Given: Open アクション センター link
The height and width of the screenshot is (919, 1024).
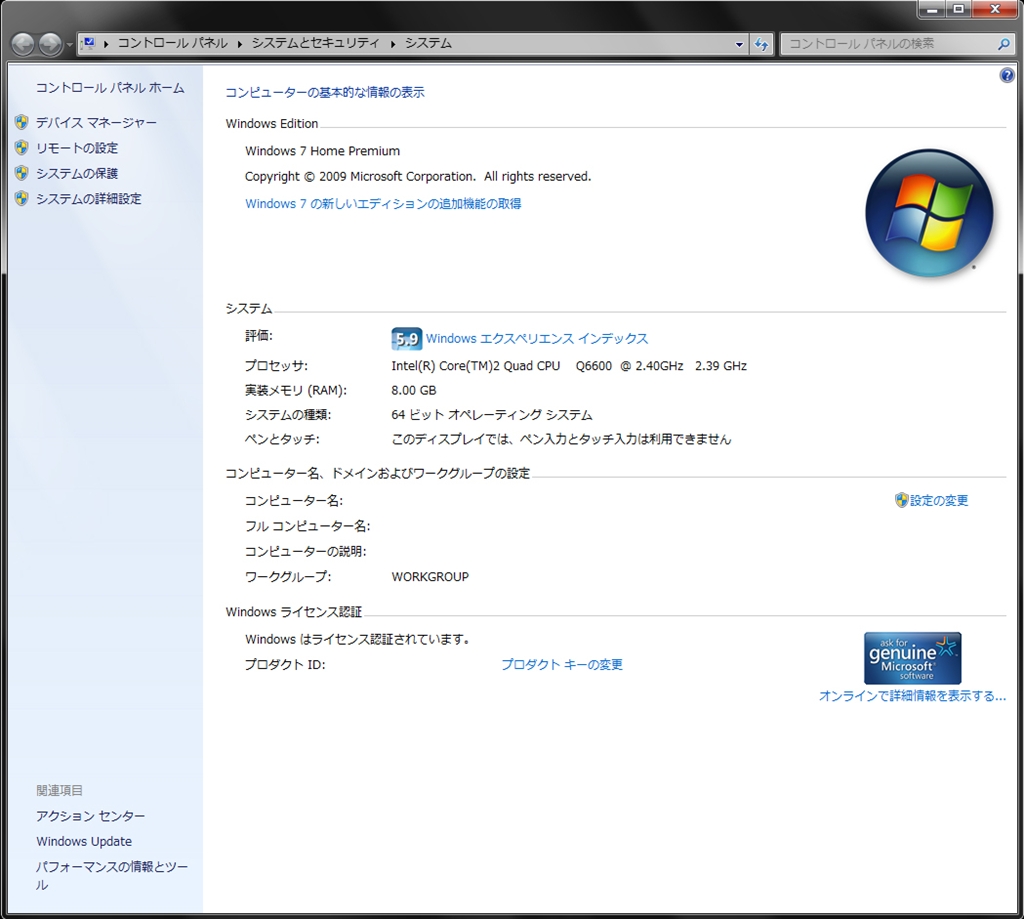Looking at the screenshot, I should tap(91, 816).
